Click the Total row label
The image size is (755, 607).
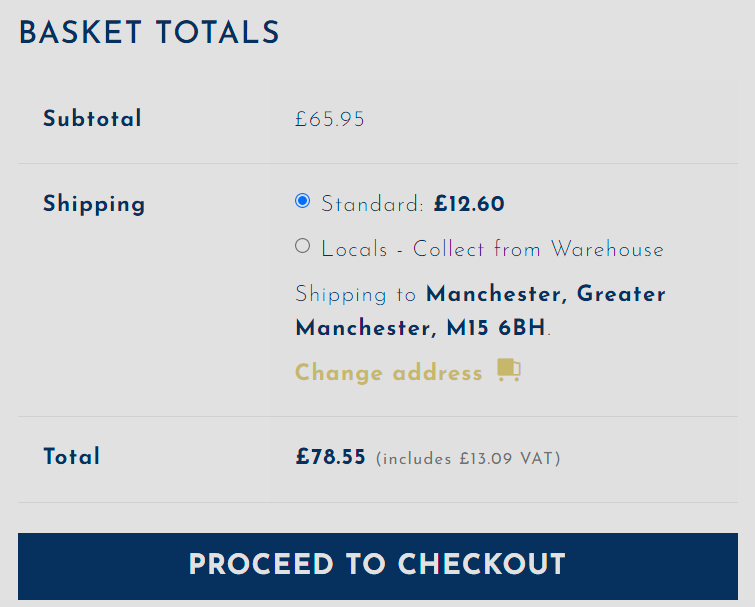click(71, 456)
